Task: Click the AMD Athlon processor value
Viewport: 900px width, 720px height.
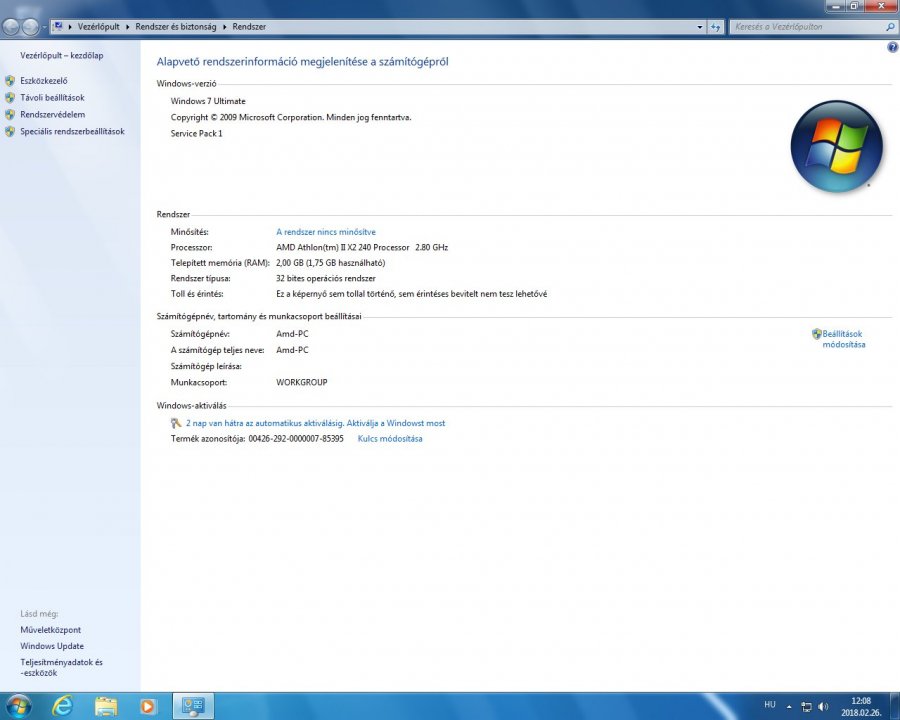Action: tap(362, 247)
